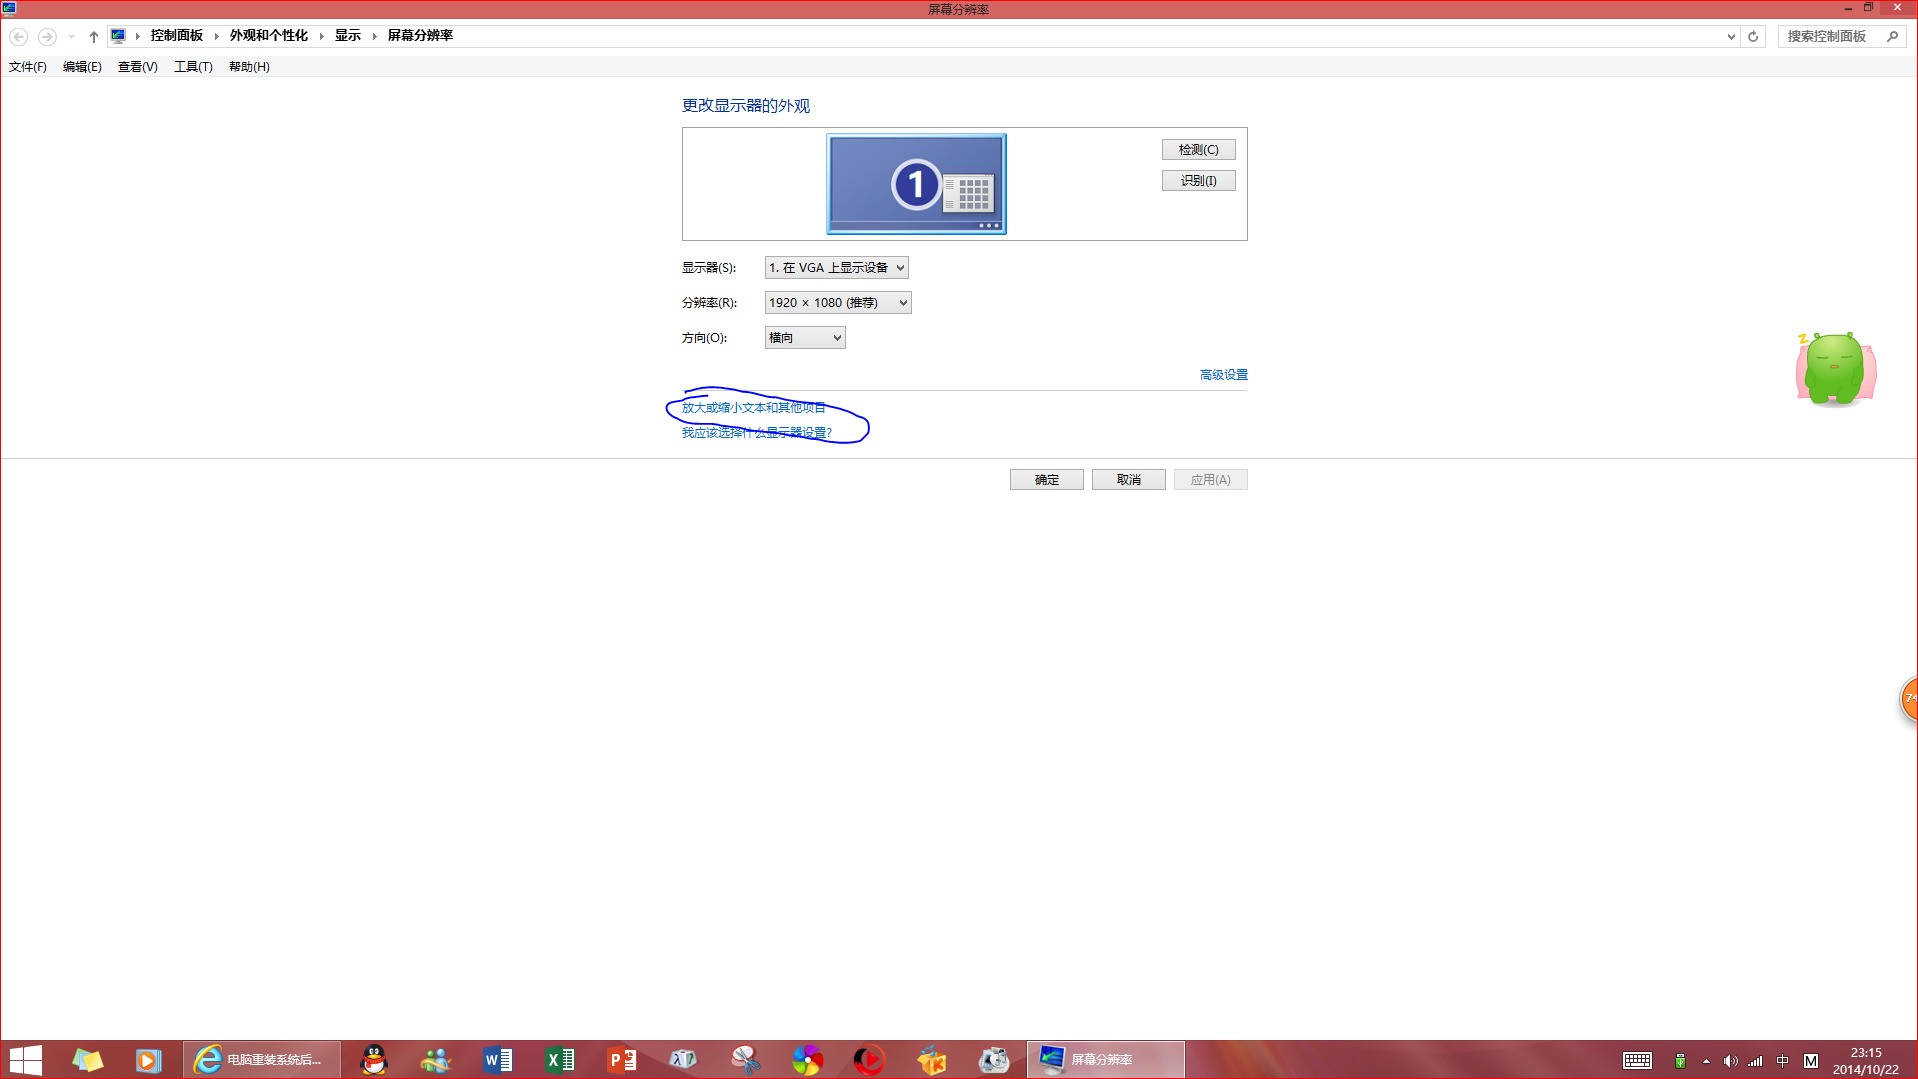
Task: Launch Excel from the taskbar
Action: point(560,1060)
